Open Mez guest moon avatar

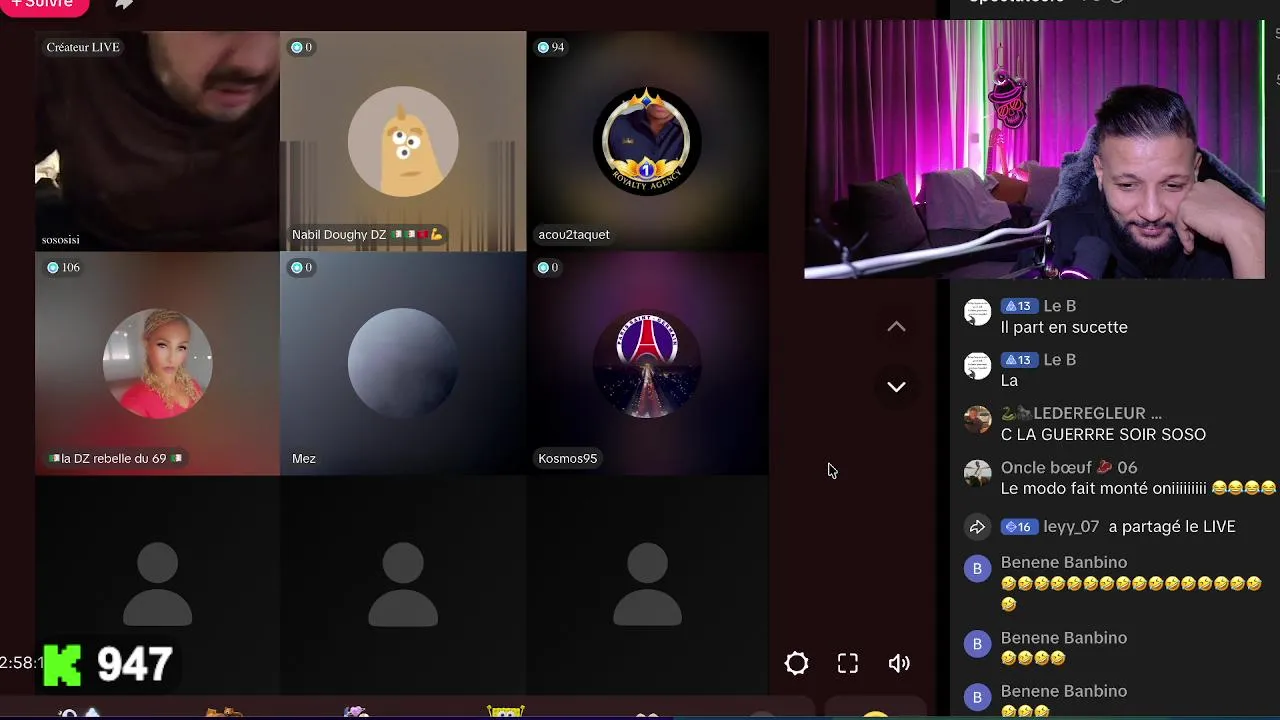point(403,363)
